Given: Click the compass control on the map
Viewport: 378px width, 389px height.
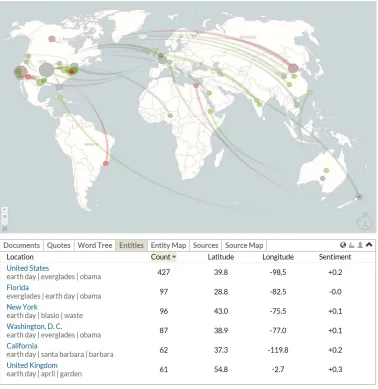Looking at the screenshot, I should pos(365,222).
